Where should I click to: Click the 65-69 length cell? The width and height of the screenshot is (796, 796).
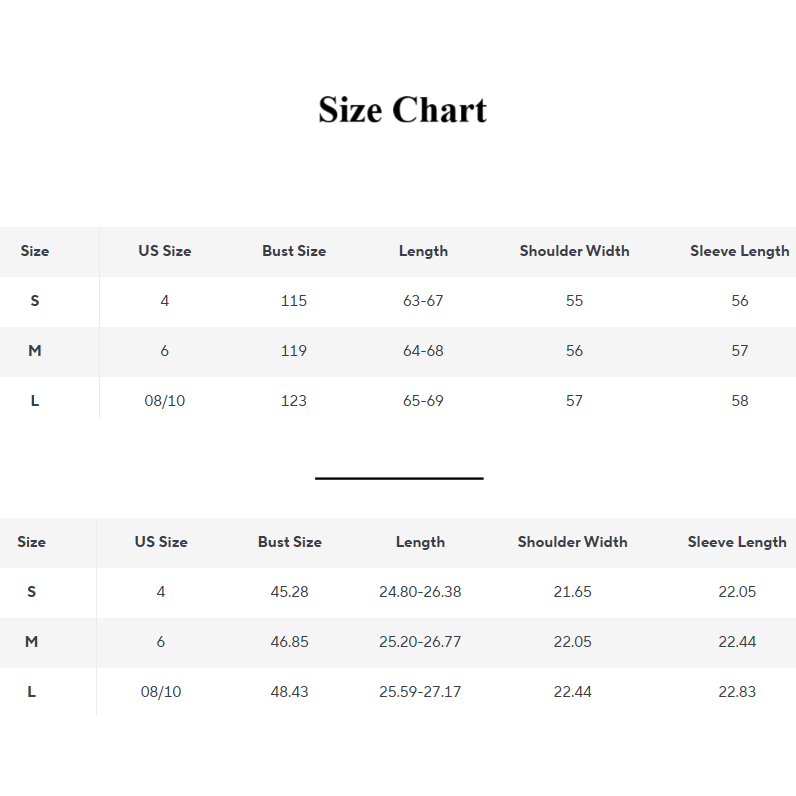click(x=423, y=401)
